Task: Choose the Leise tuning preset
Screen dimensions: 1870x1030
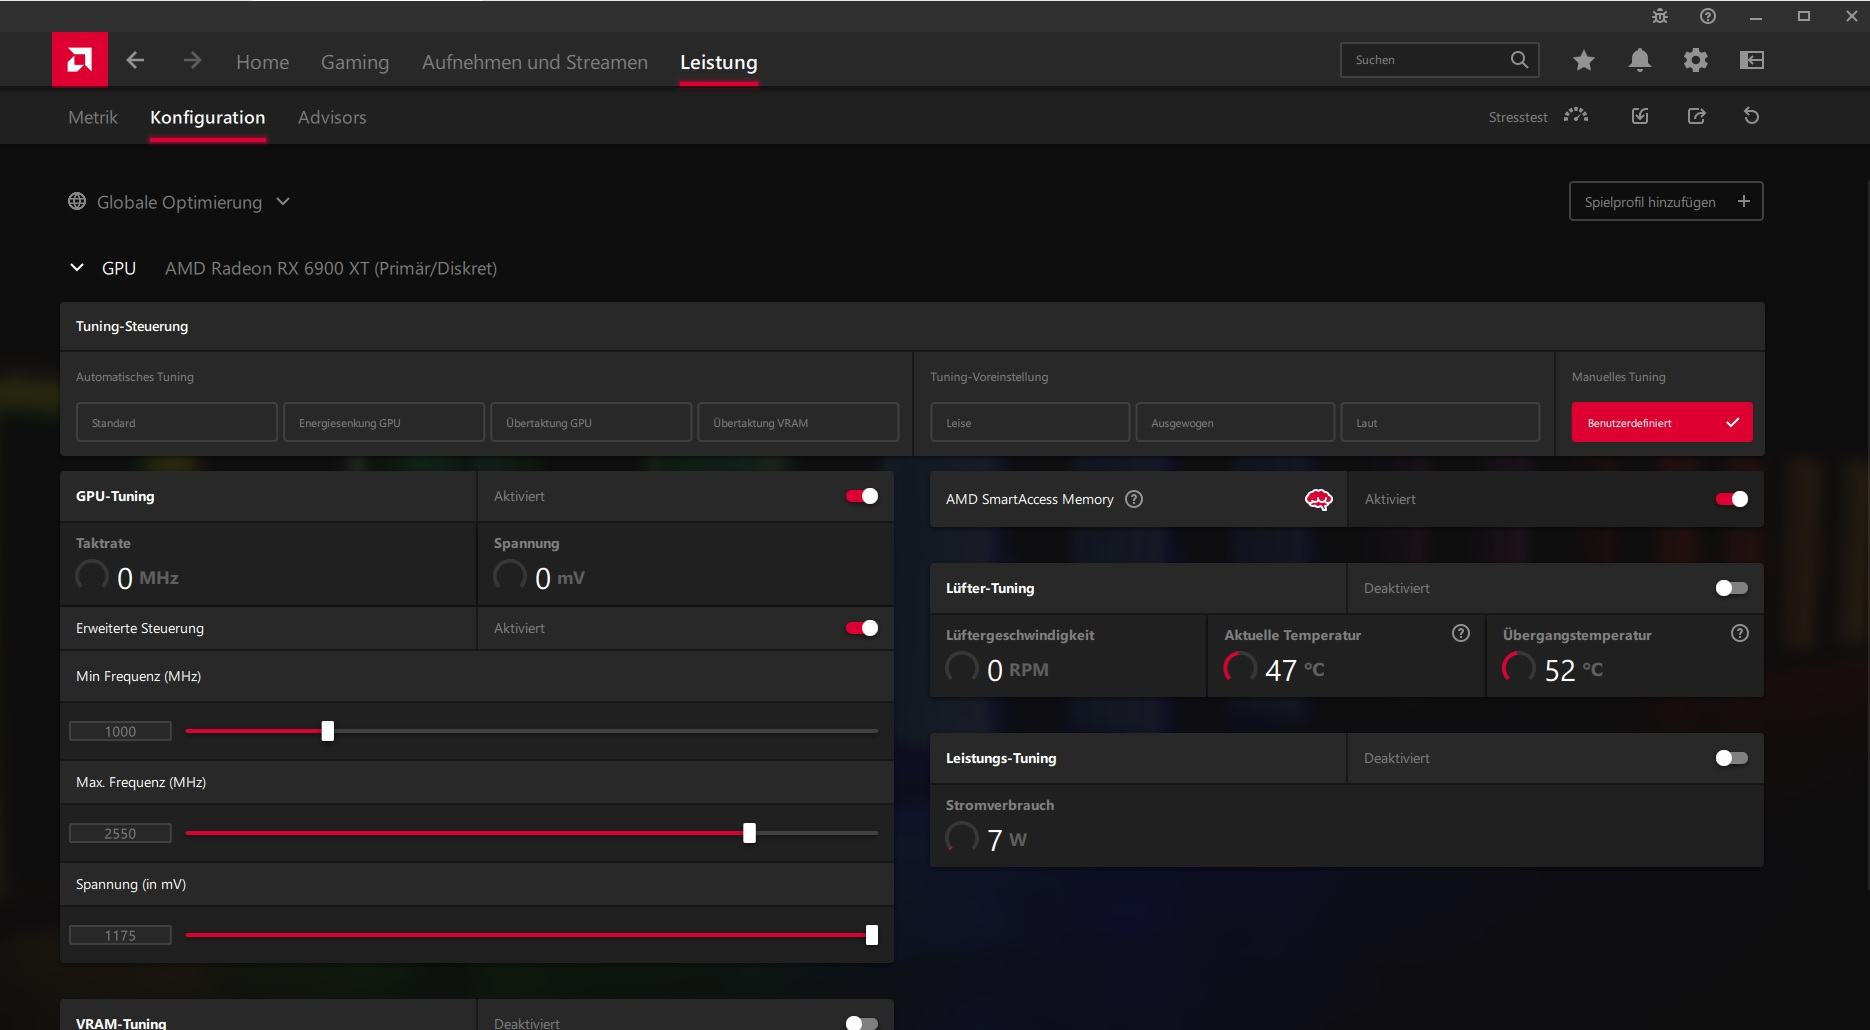Action: [1030, 422]
